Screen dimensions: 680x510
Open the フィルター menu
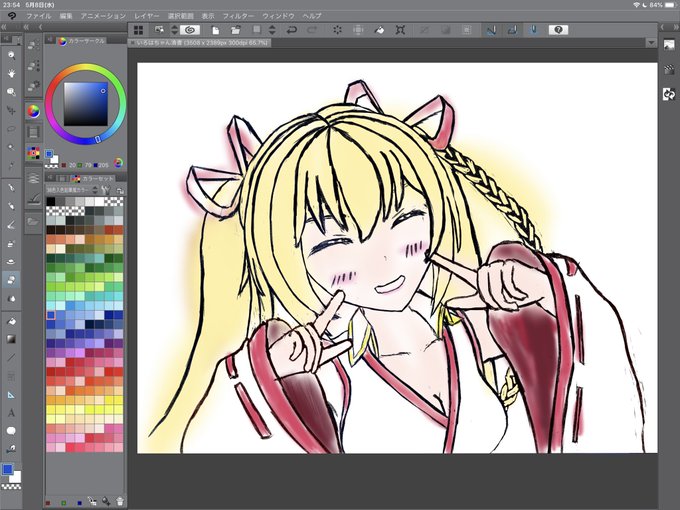click(239, 16)
